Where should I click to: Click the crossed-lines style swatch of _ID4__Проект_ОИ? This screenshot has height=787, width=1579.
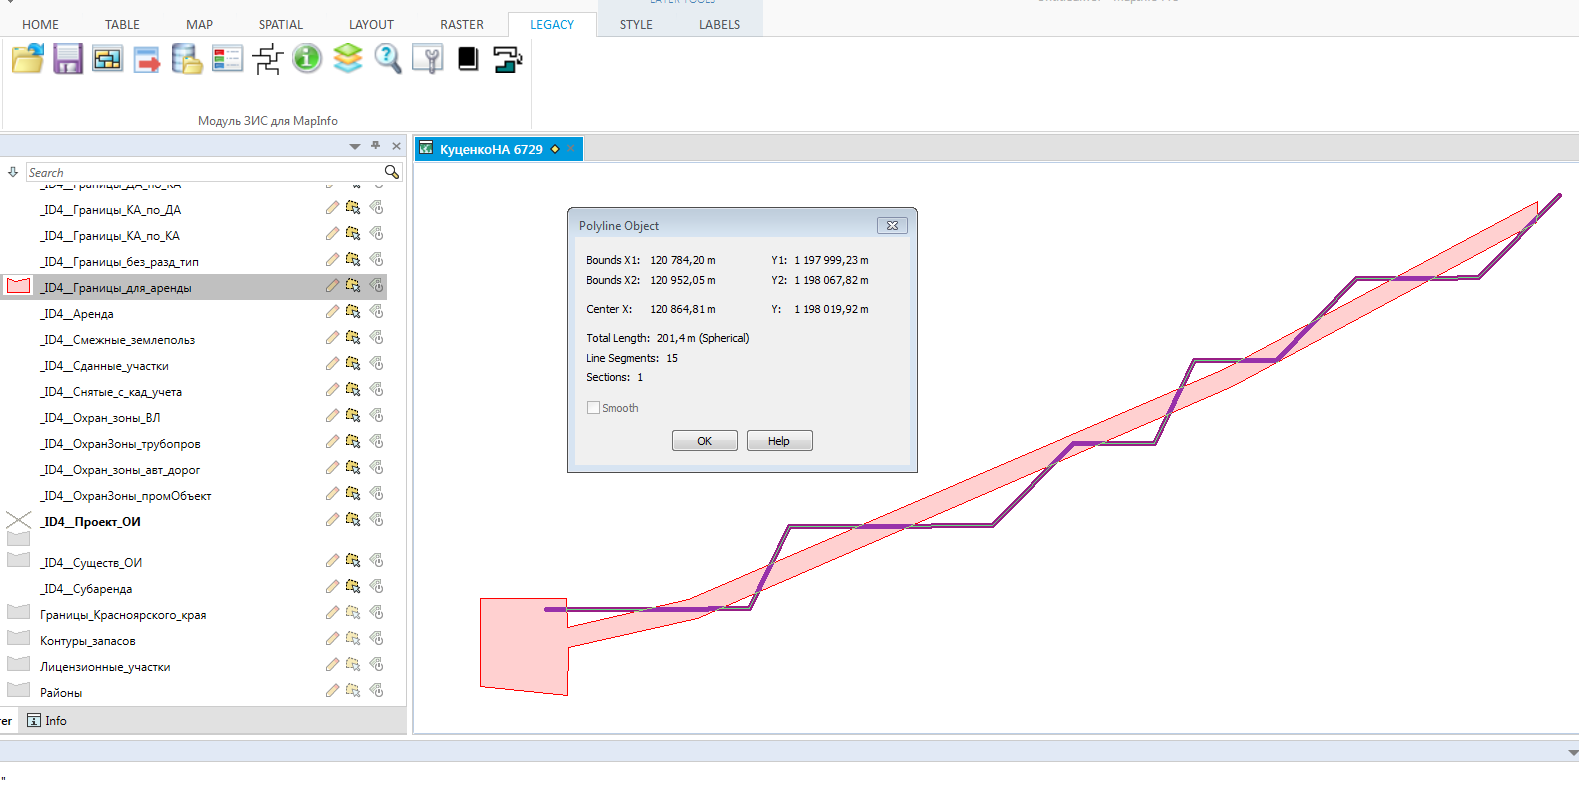[x=18, y=520]
